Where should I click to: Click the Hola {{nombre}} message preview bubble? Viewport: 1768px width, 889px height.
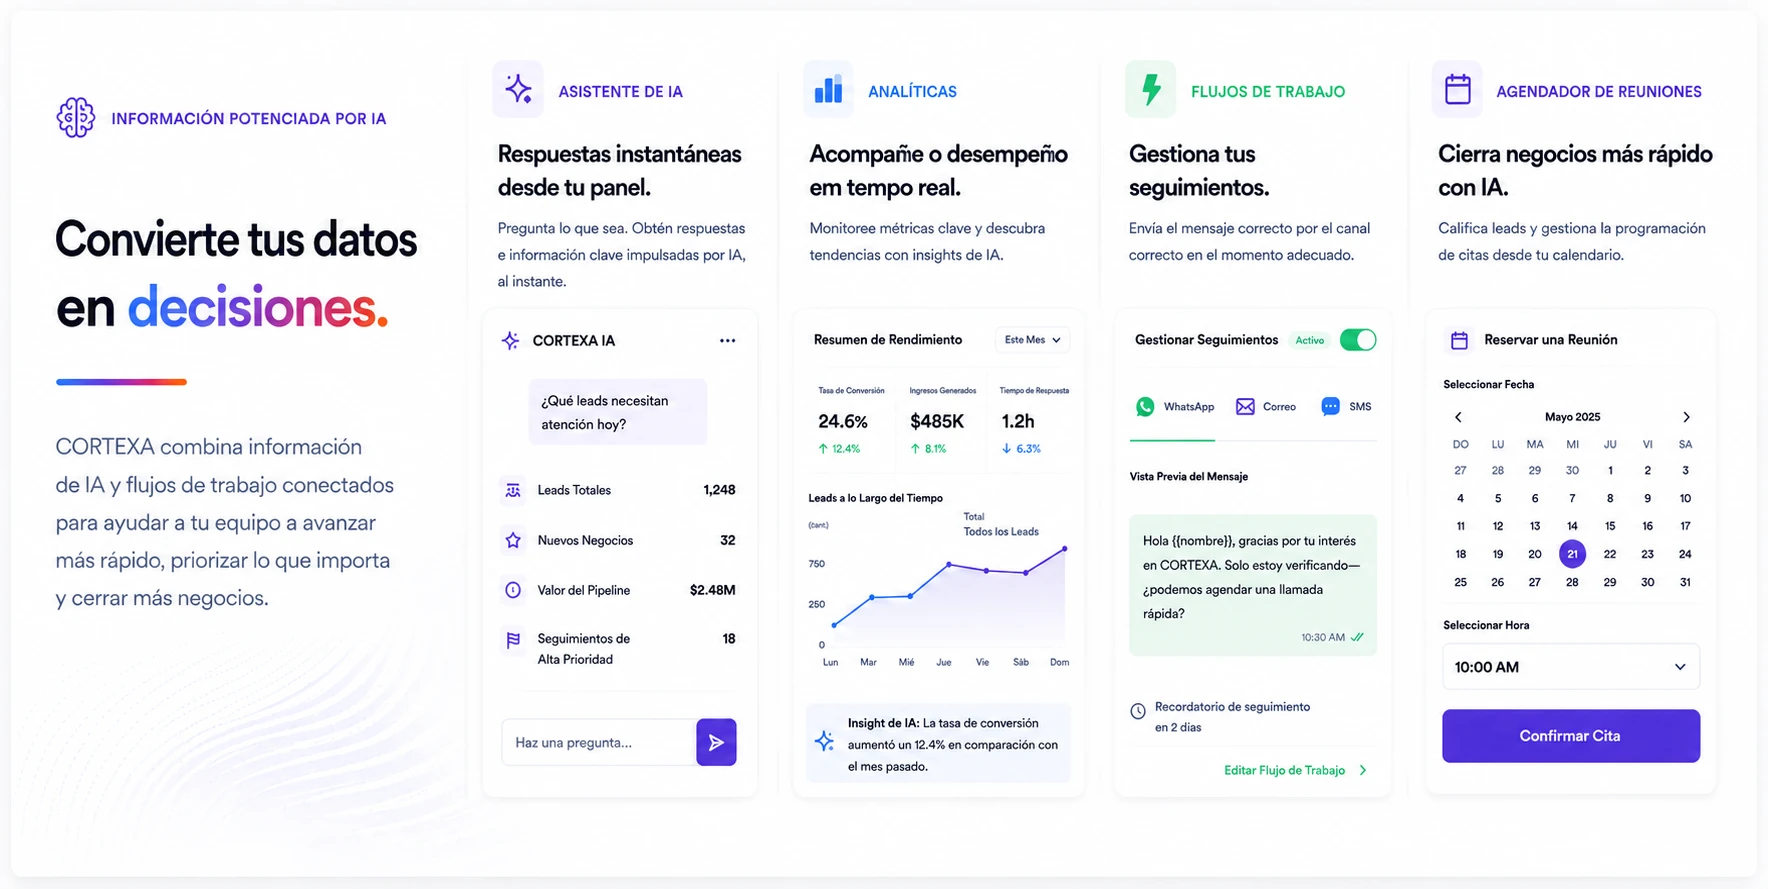coord(1253,585)
